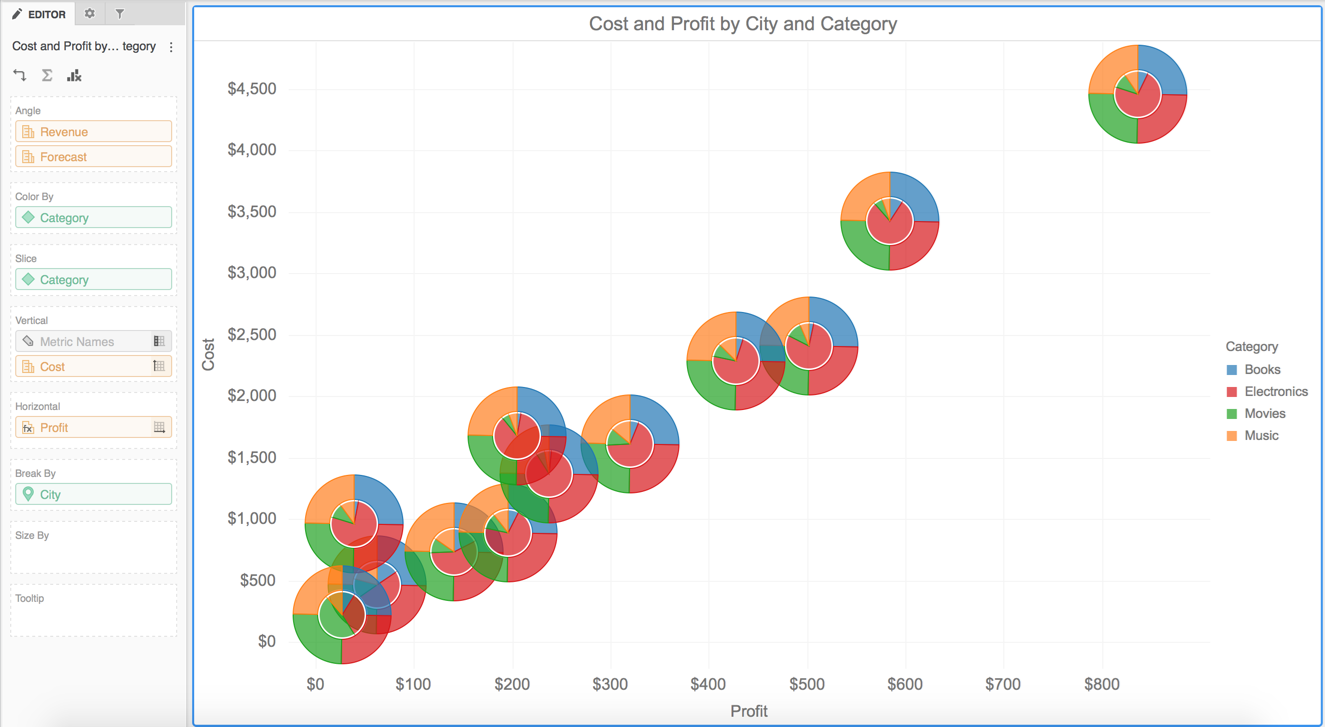Click the Music legend label
The width and height of the screenshot is (1325, 727).
tap(1261, 436)
